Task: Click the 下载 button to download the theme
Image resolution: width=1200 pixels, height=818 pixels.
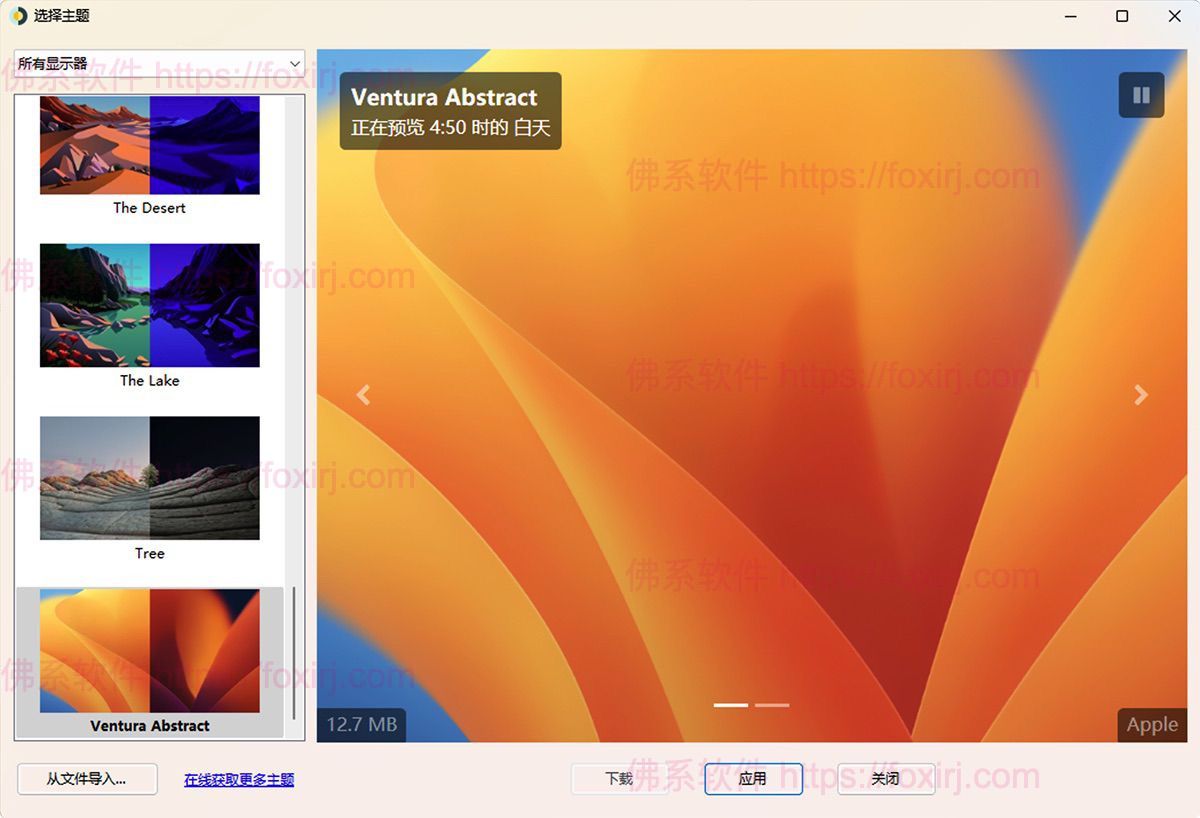Action: 620,779
